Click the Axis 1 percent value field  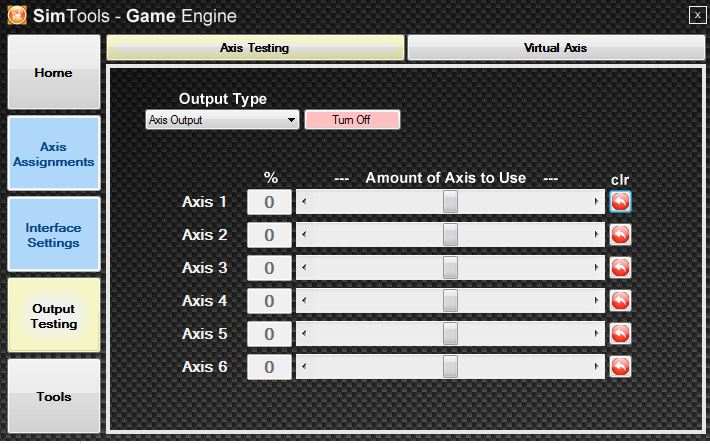coord(269,202)
